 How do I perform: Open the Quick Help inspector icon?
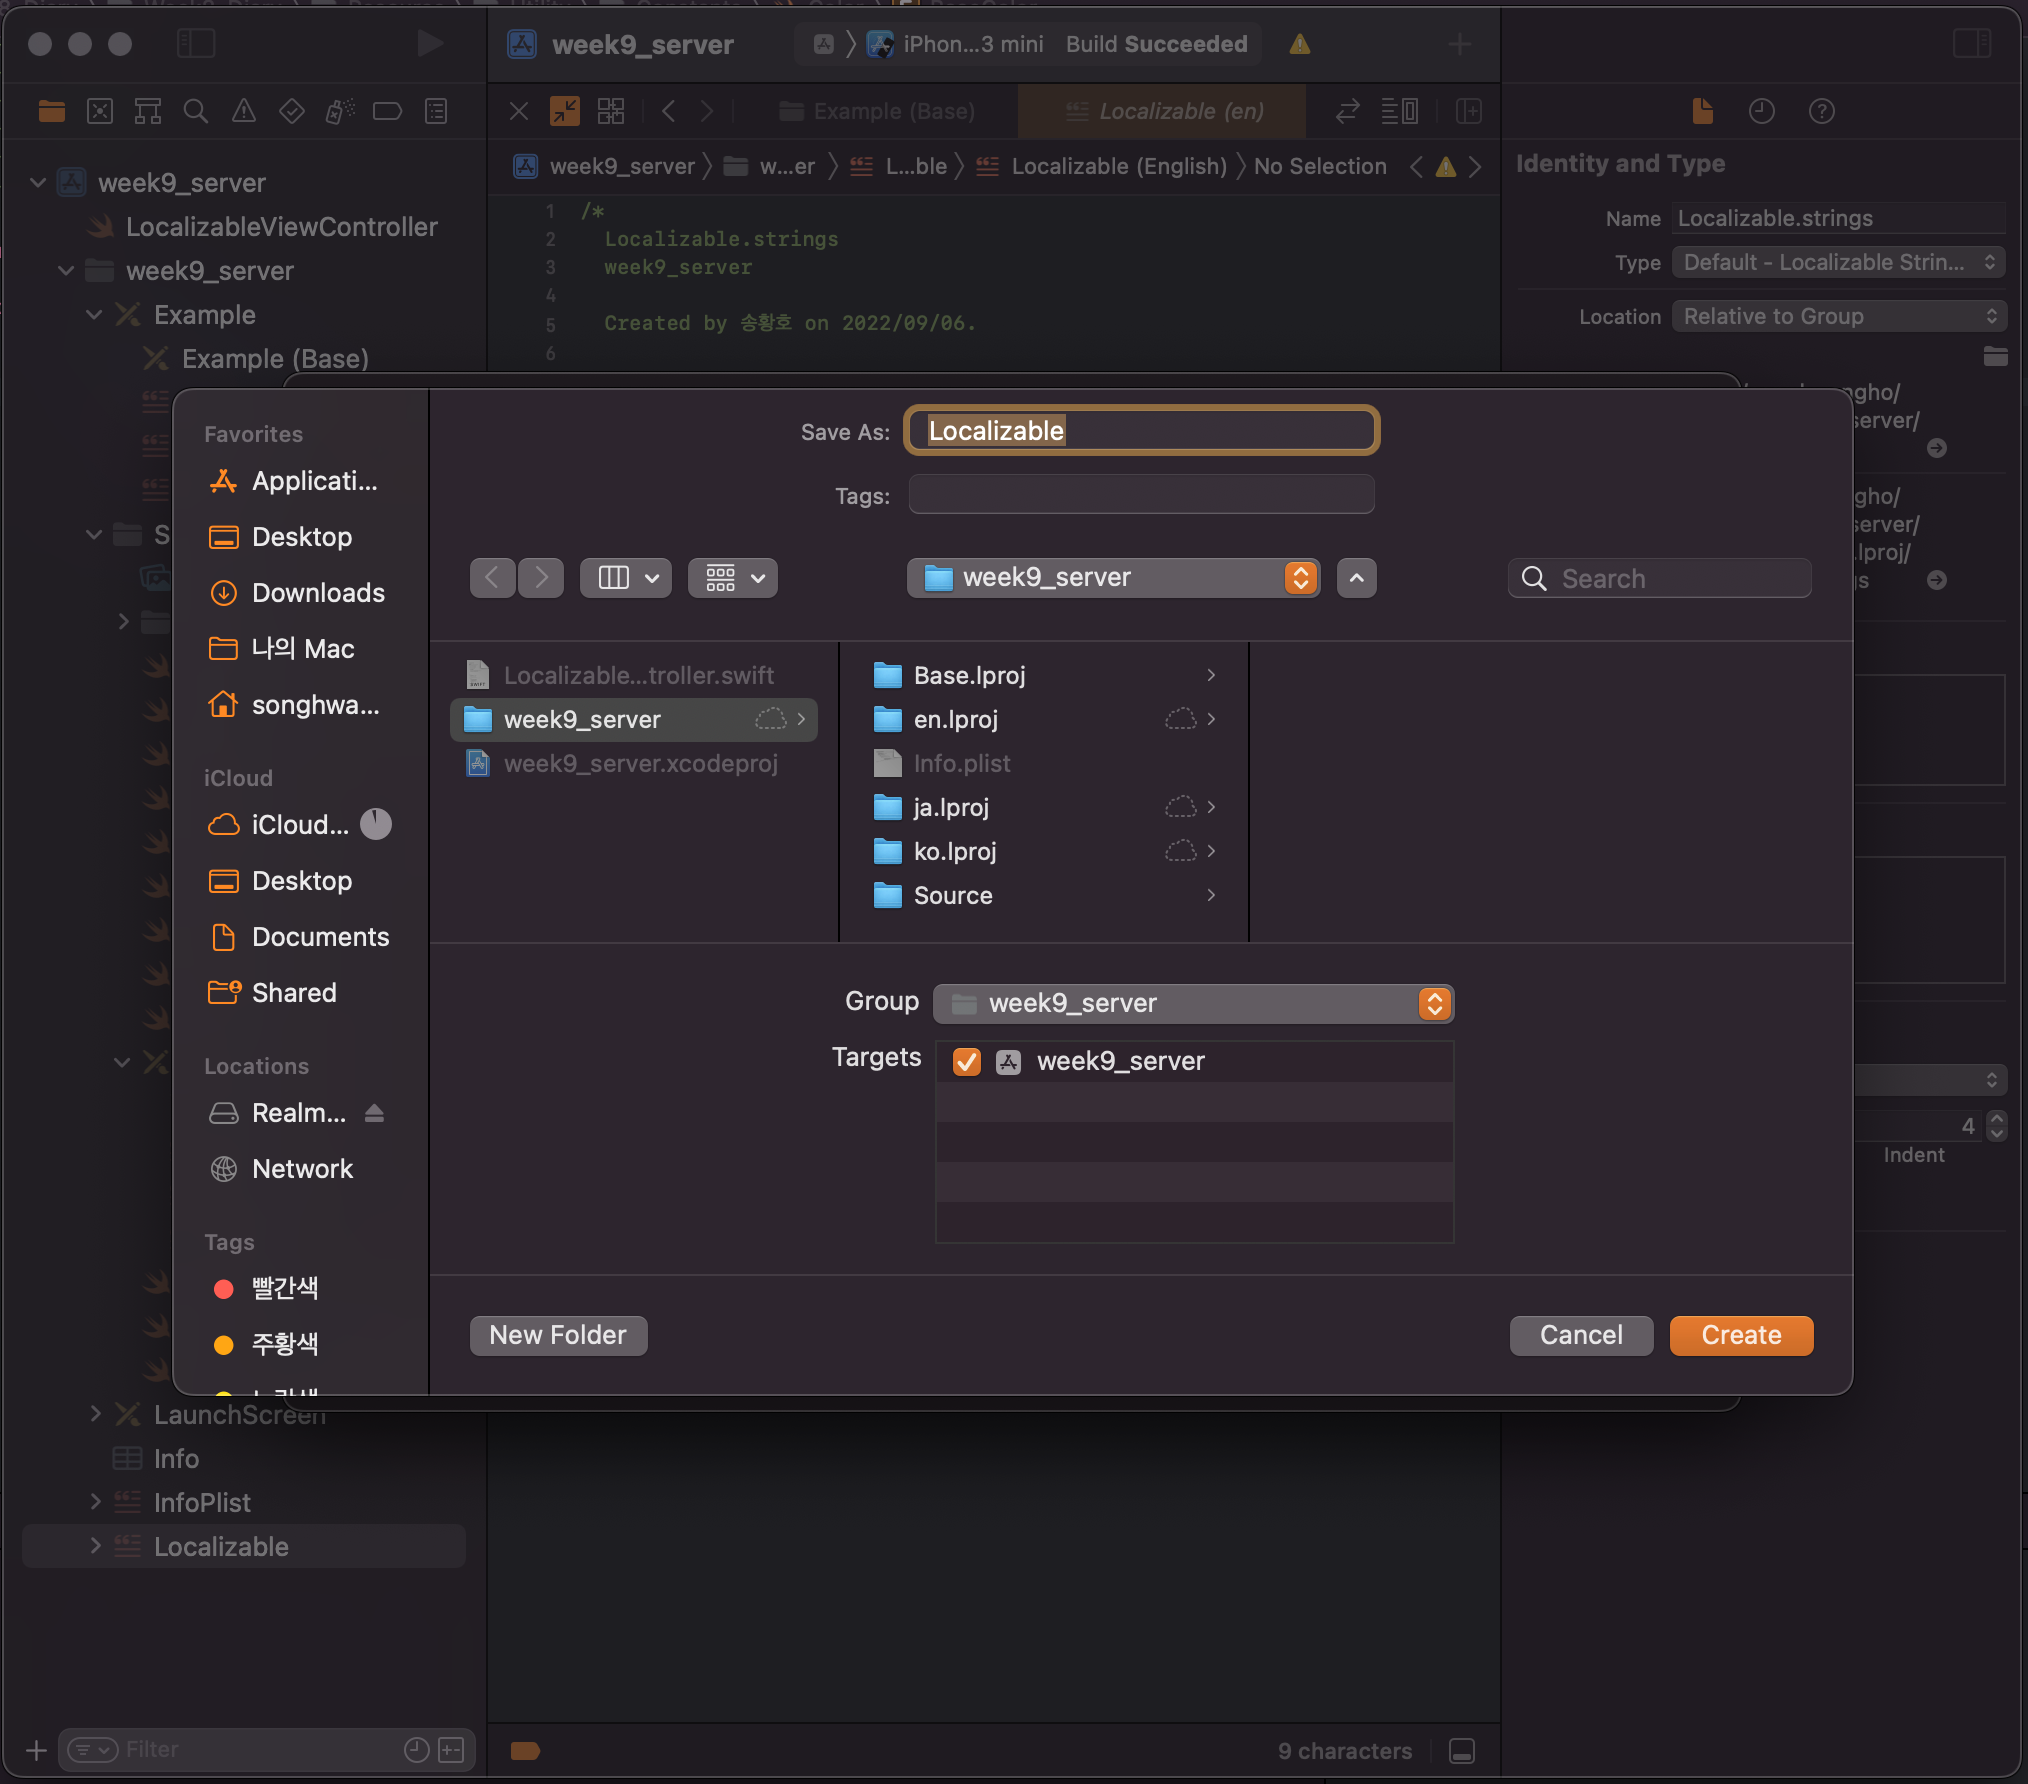point(1821,111)
